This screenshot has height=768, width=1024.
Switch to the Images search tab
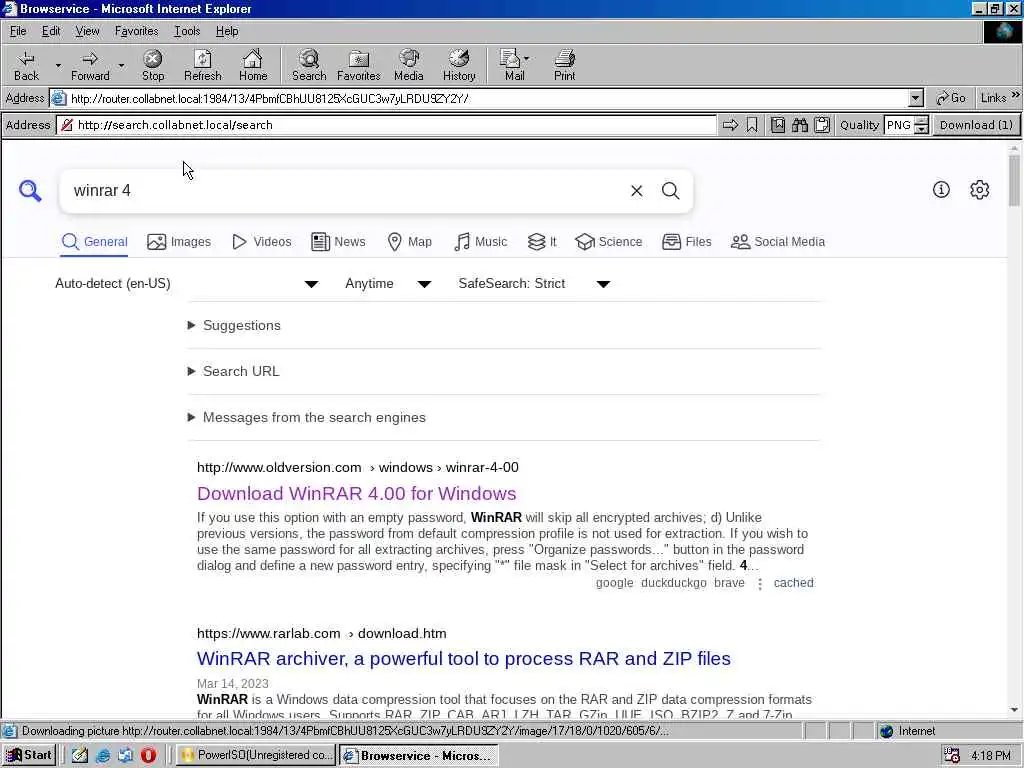179,242
